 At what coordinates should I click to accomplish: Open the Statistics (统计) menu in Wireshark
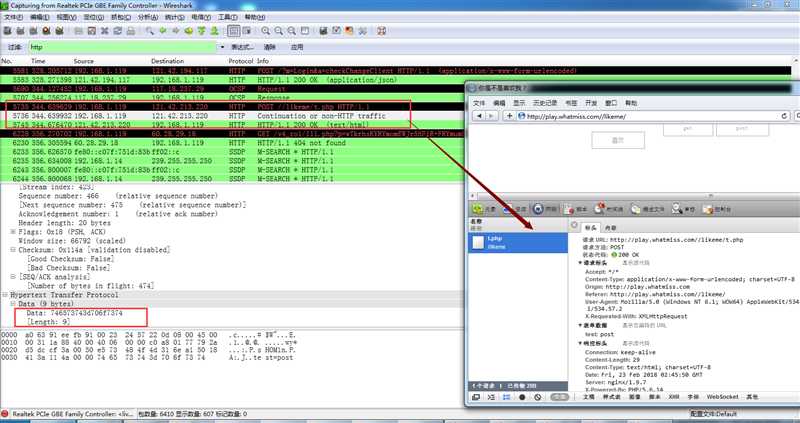point(174,17)
